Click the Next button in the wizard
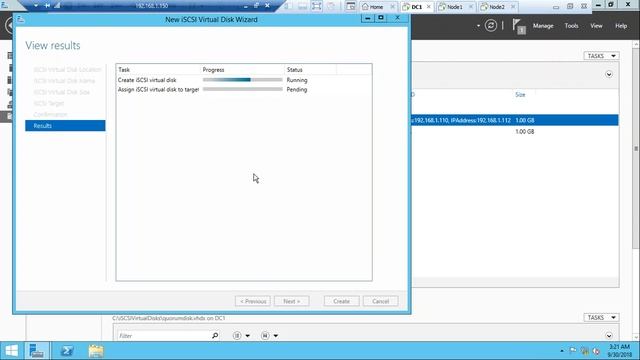The width and height of the screenshot is (640, 360). pyautogui.click(x=292, y=301)
